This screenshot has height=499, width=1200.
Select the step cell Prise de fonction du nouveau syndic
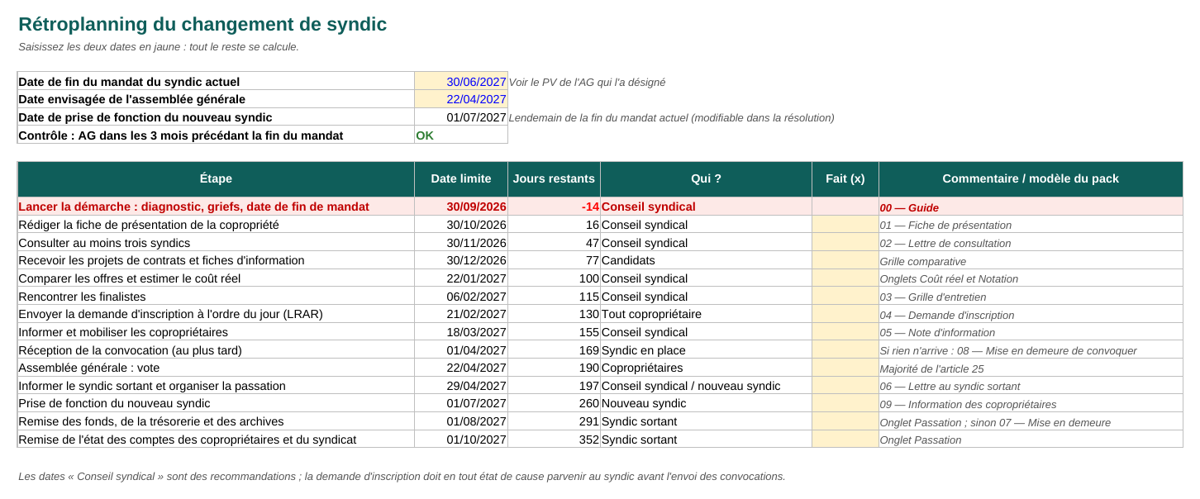point(216,404)
